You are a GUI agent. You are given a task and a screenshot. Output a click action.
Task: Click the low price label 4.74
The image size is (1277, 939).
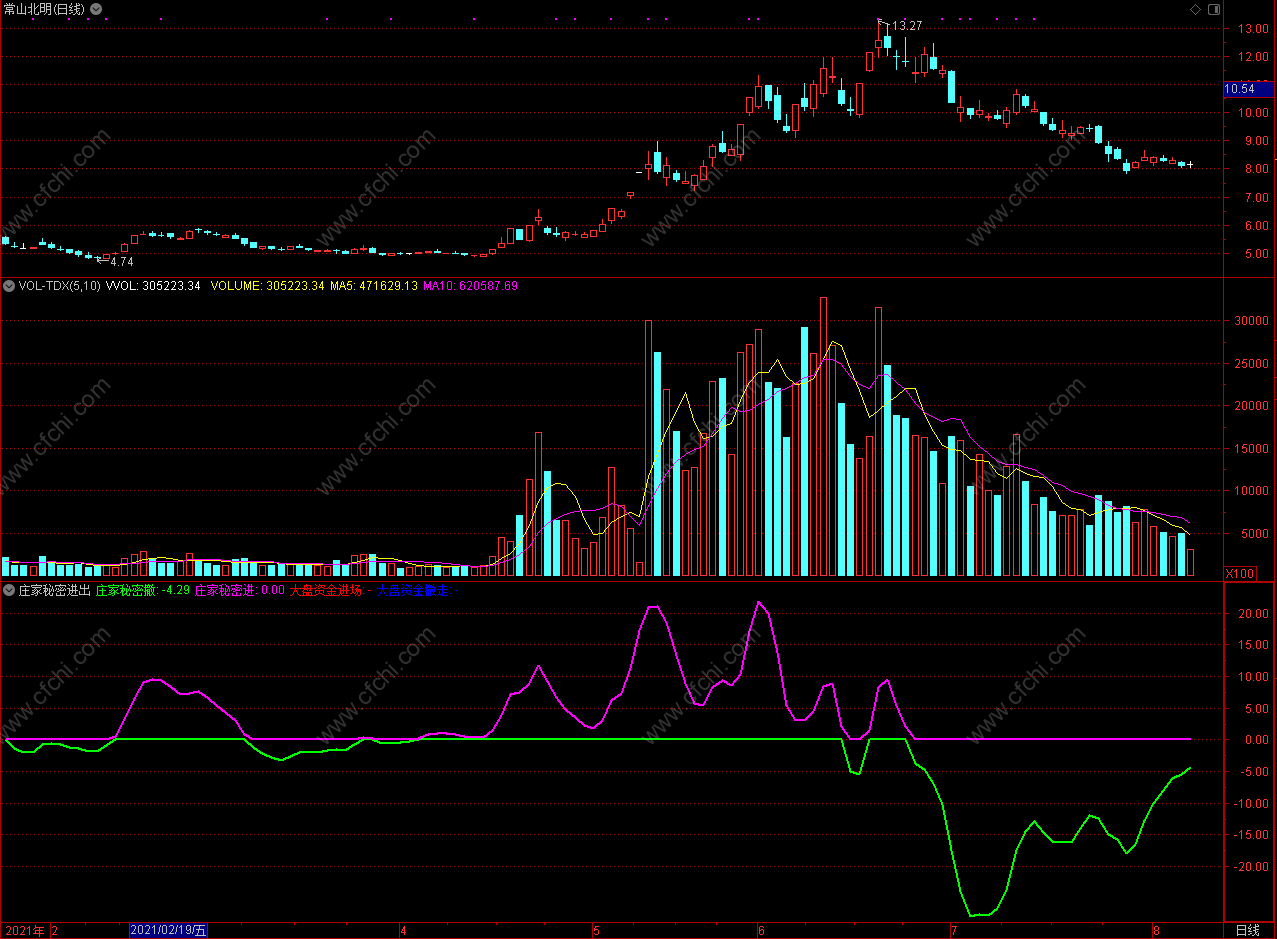121,262
